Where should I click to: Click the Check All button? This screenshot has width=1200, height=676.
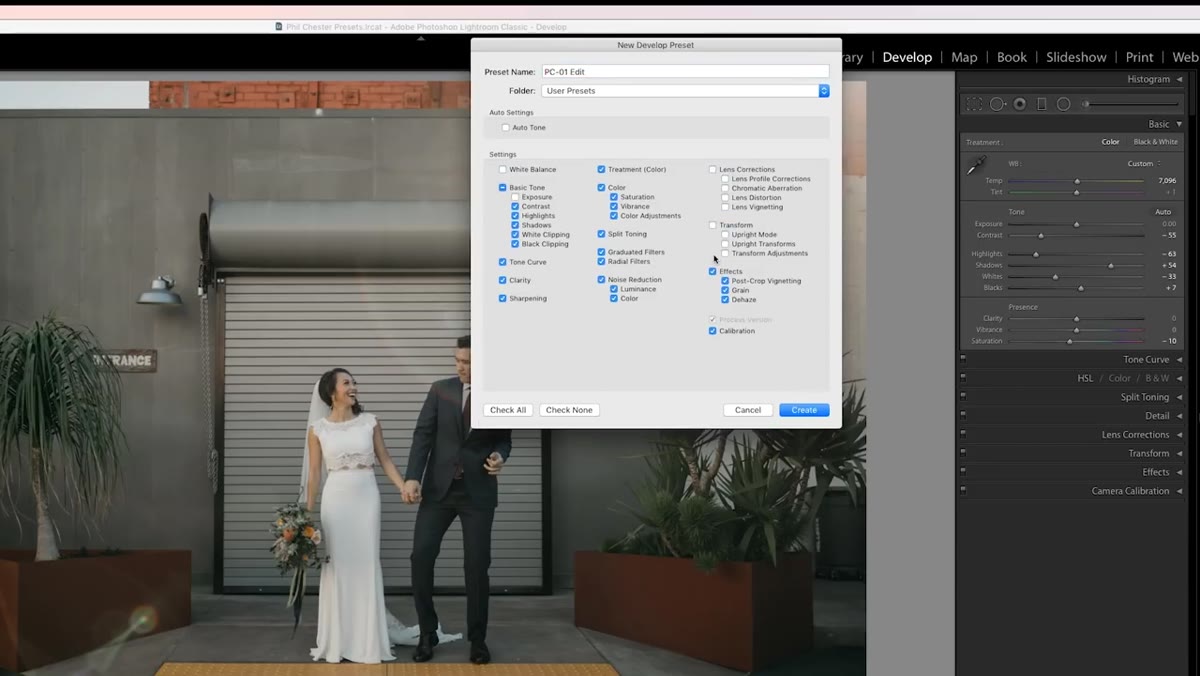508,410
